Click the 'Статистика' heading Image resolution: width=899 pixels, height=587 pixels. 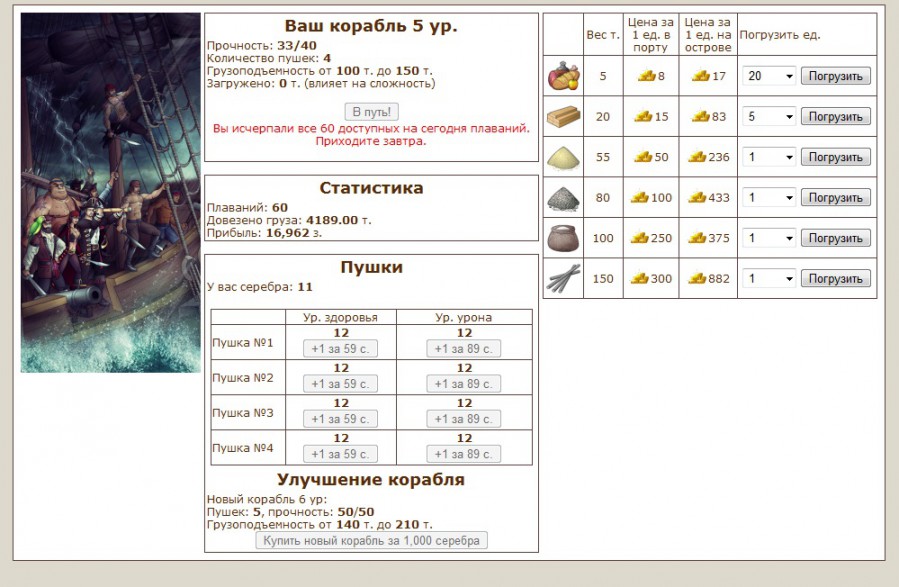[x=372, y=188]
